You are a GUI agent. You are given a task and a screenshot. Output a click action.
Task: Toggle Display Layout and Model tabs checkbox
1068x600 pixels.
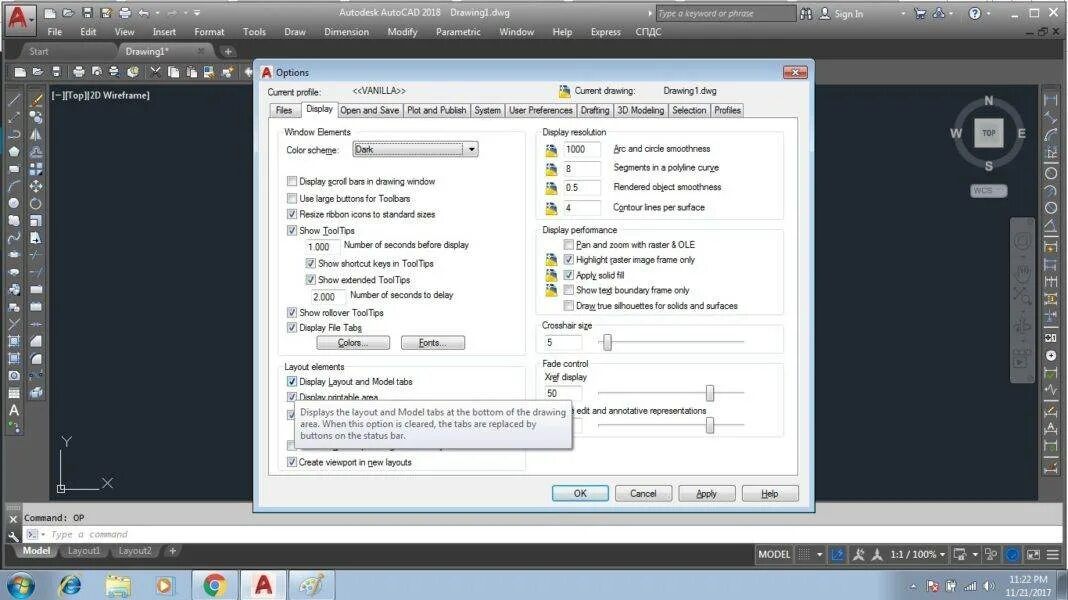pyautogui.click(x=292, y=381)
